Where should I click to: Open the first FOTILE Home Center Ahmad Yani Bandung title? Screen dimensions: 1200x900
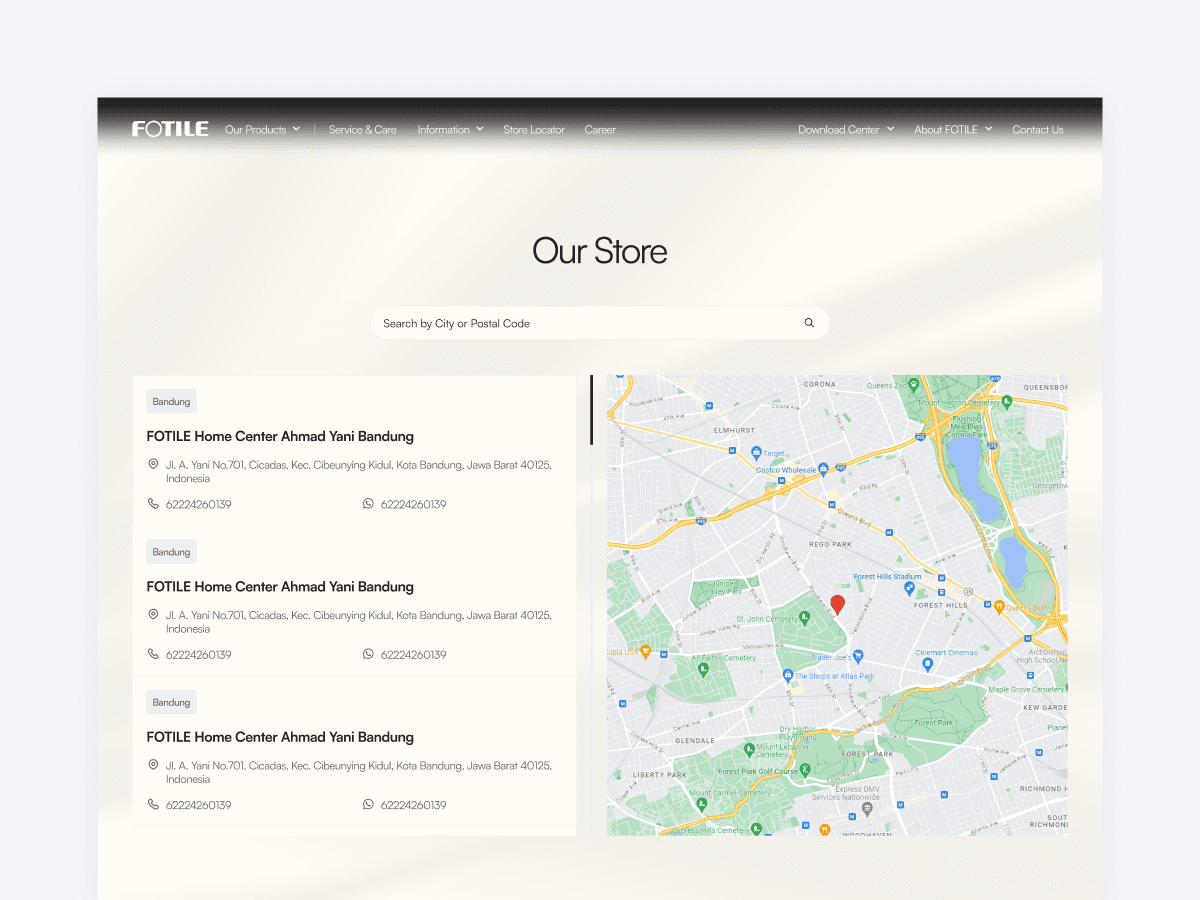[280, 436]
